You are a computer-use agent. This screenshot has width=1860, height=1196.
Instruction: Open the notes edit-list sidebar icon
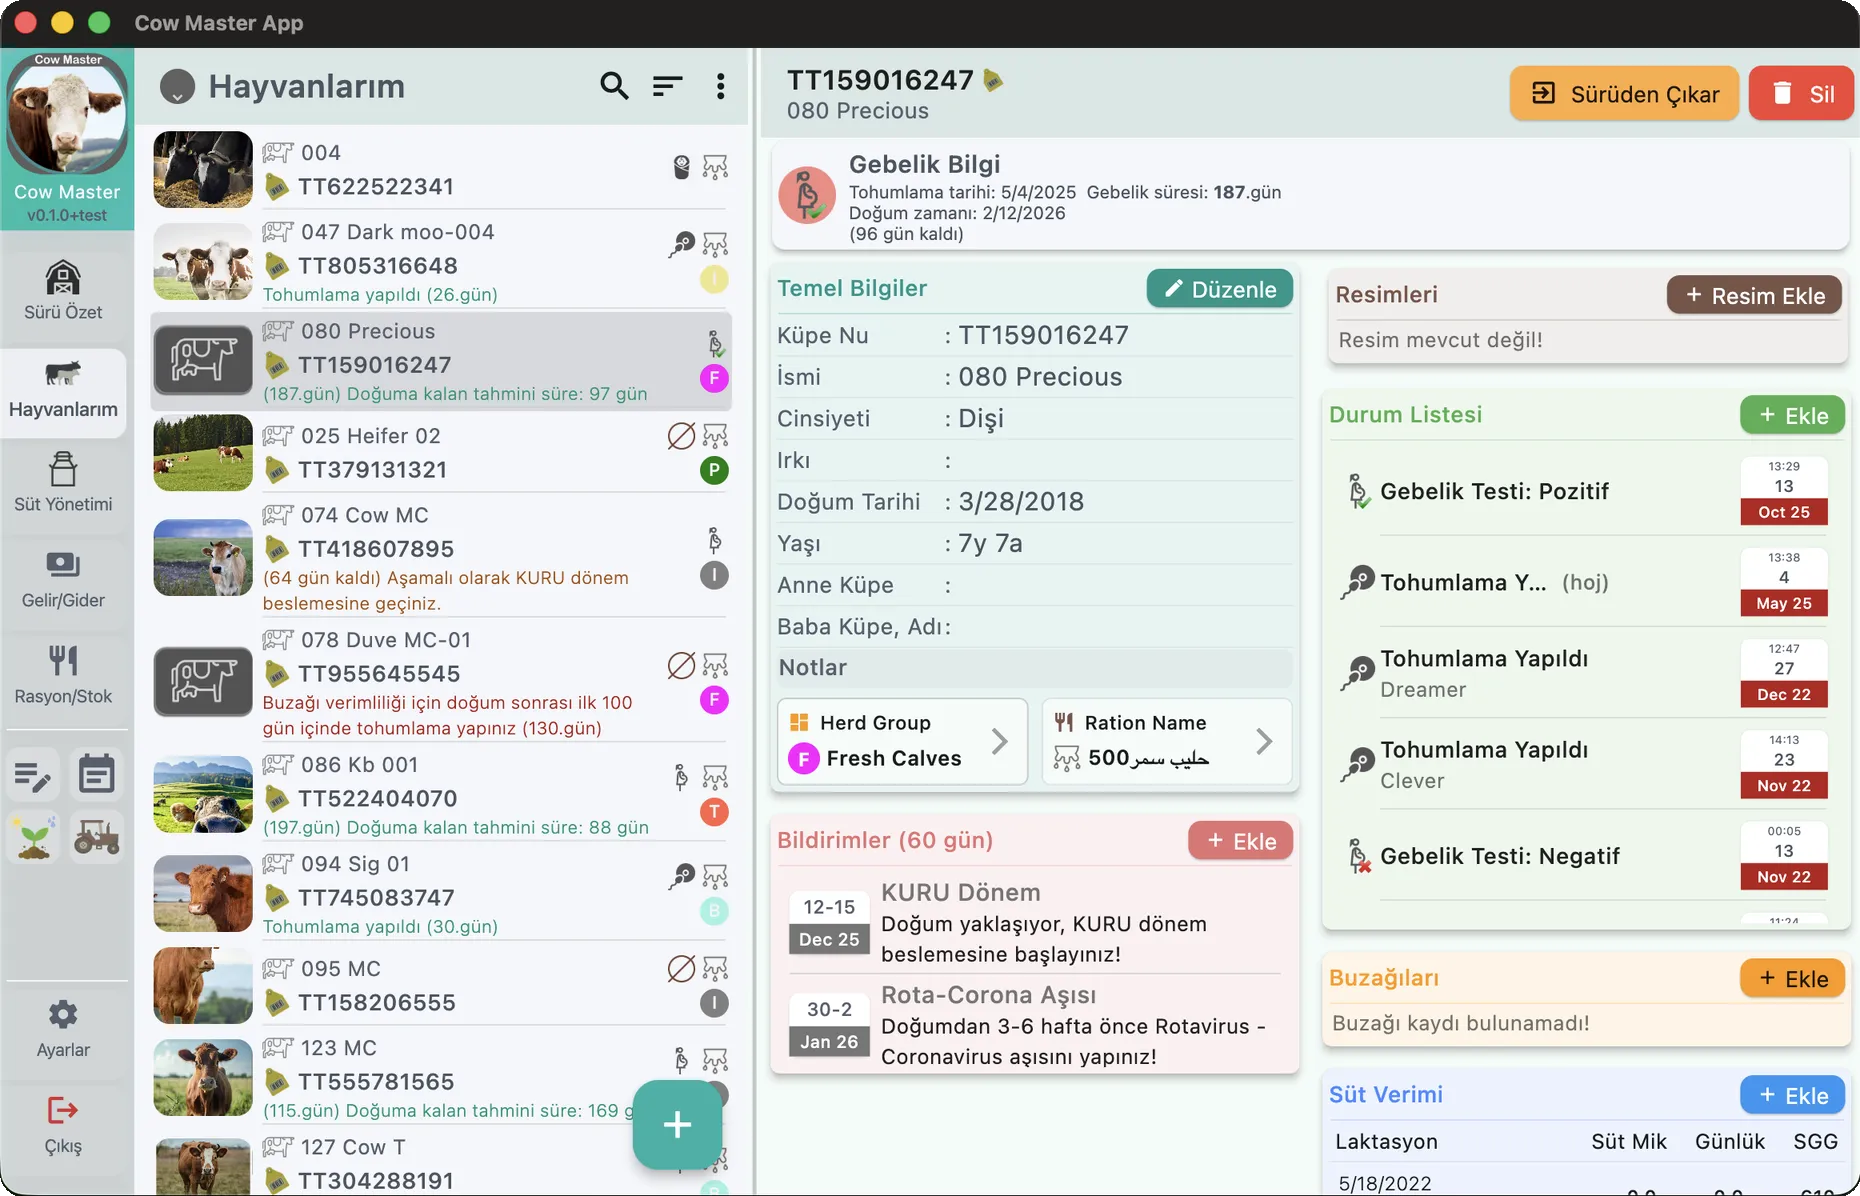pos(34,775)
